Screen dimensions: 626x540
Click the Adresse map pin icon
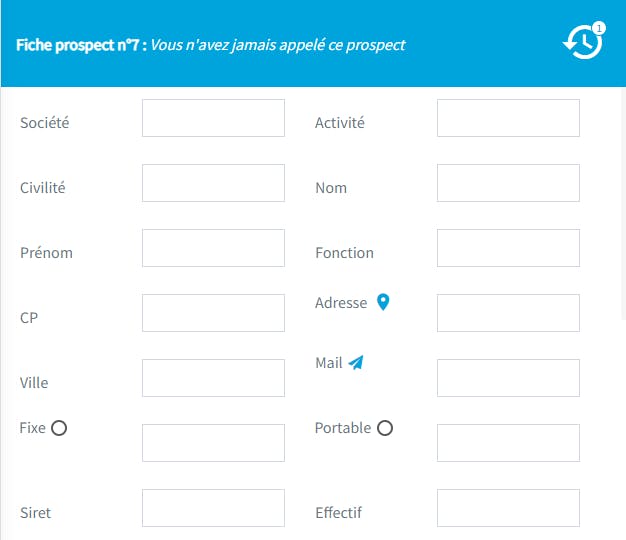tap(382, 302)
